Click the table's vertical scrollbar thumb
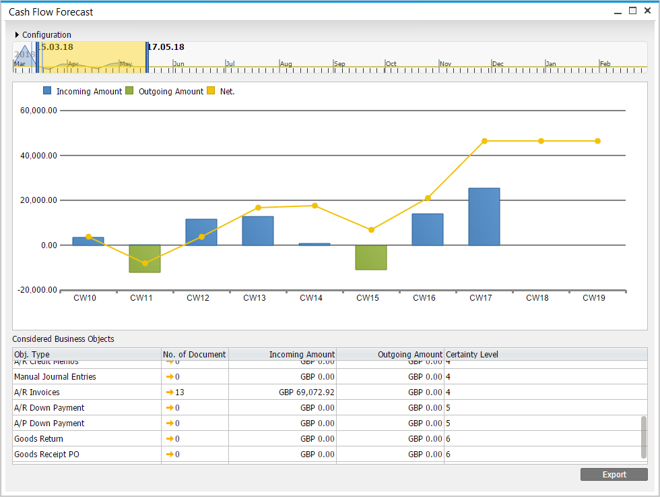660x497 pixels. point(643,436)
